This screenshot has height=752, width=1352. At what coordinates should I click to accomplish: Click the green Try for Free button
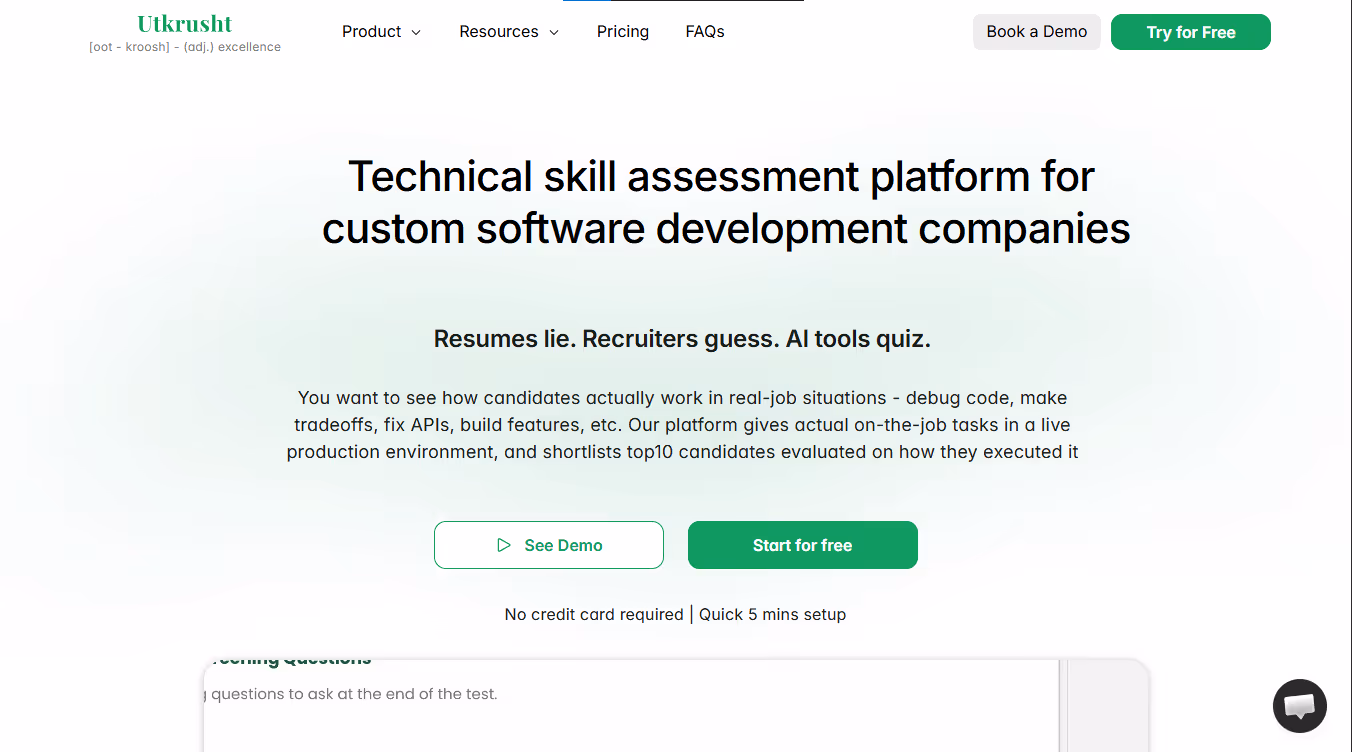[x=1190, y=32]
